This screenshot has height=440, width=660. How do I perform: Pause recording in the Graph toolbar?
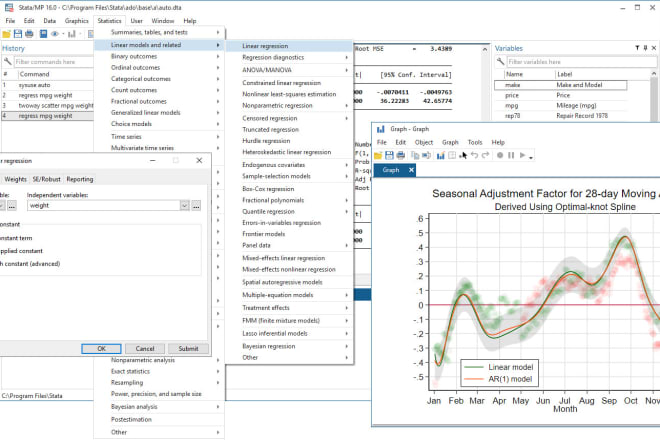(511, 155)
